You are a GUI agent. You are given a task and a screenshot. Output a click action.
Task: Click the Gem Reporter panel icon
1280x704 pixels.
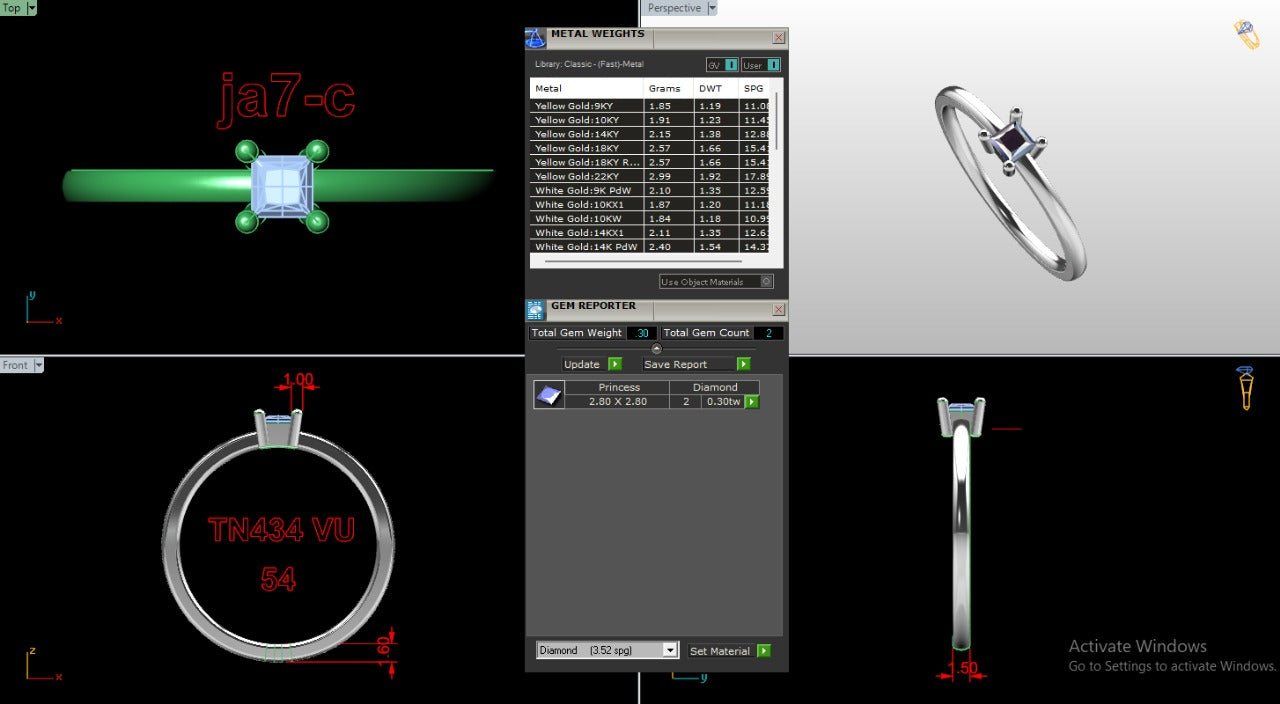(535, 310)
